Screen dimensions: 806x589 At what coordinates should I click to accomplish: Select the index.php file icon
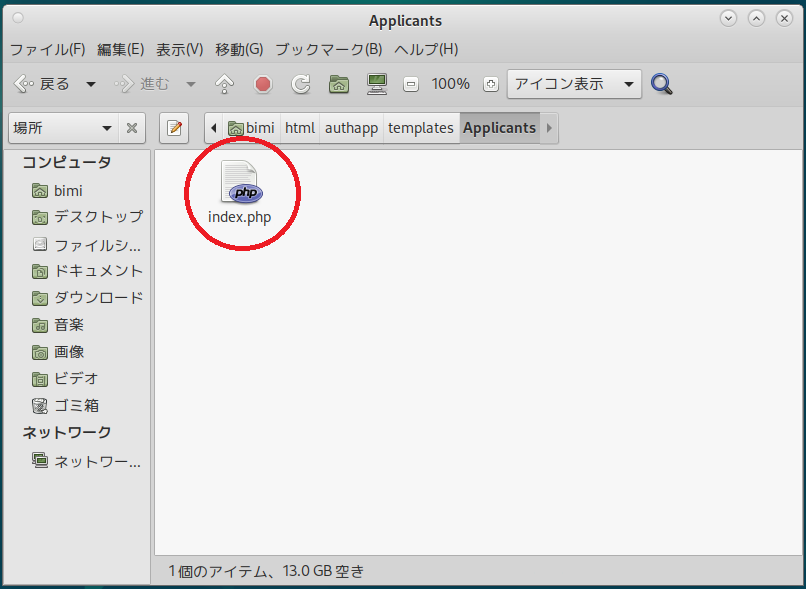pyautogui.click(x=242, y=181)
